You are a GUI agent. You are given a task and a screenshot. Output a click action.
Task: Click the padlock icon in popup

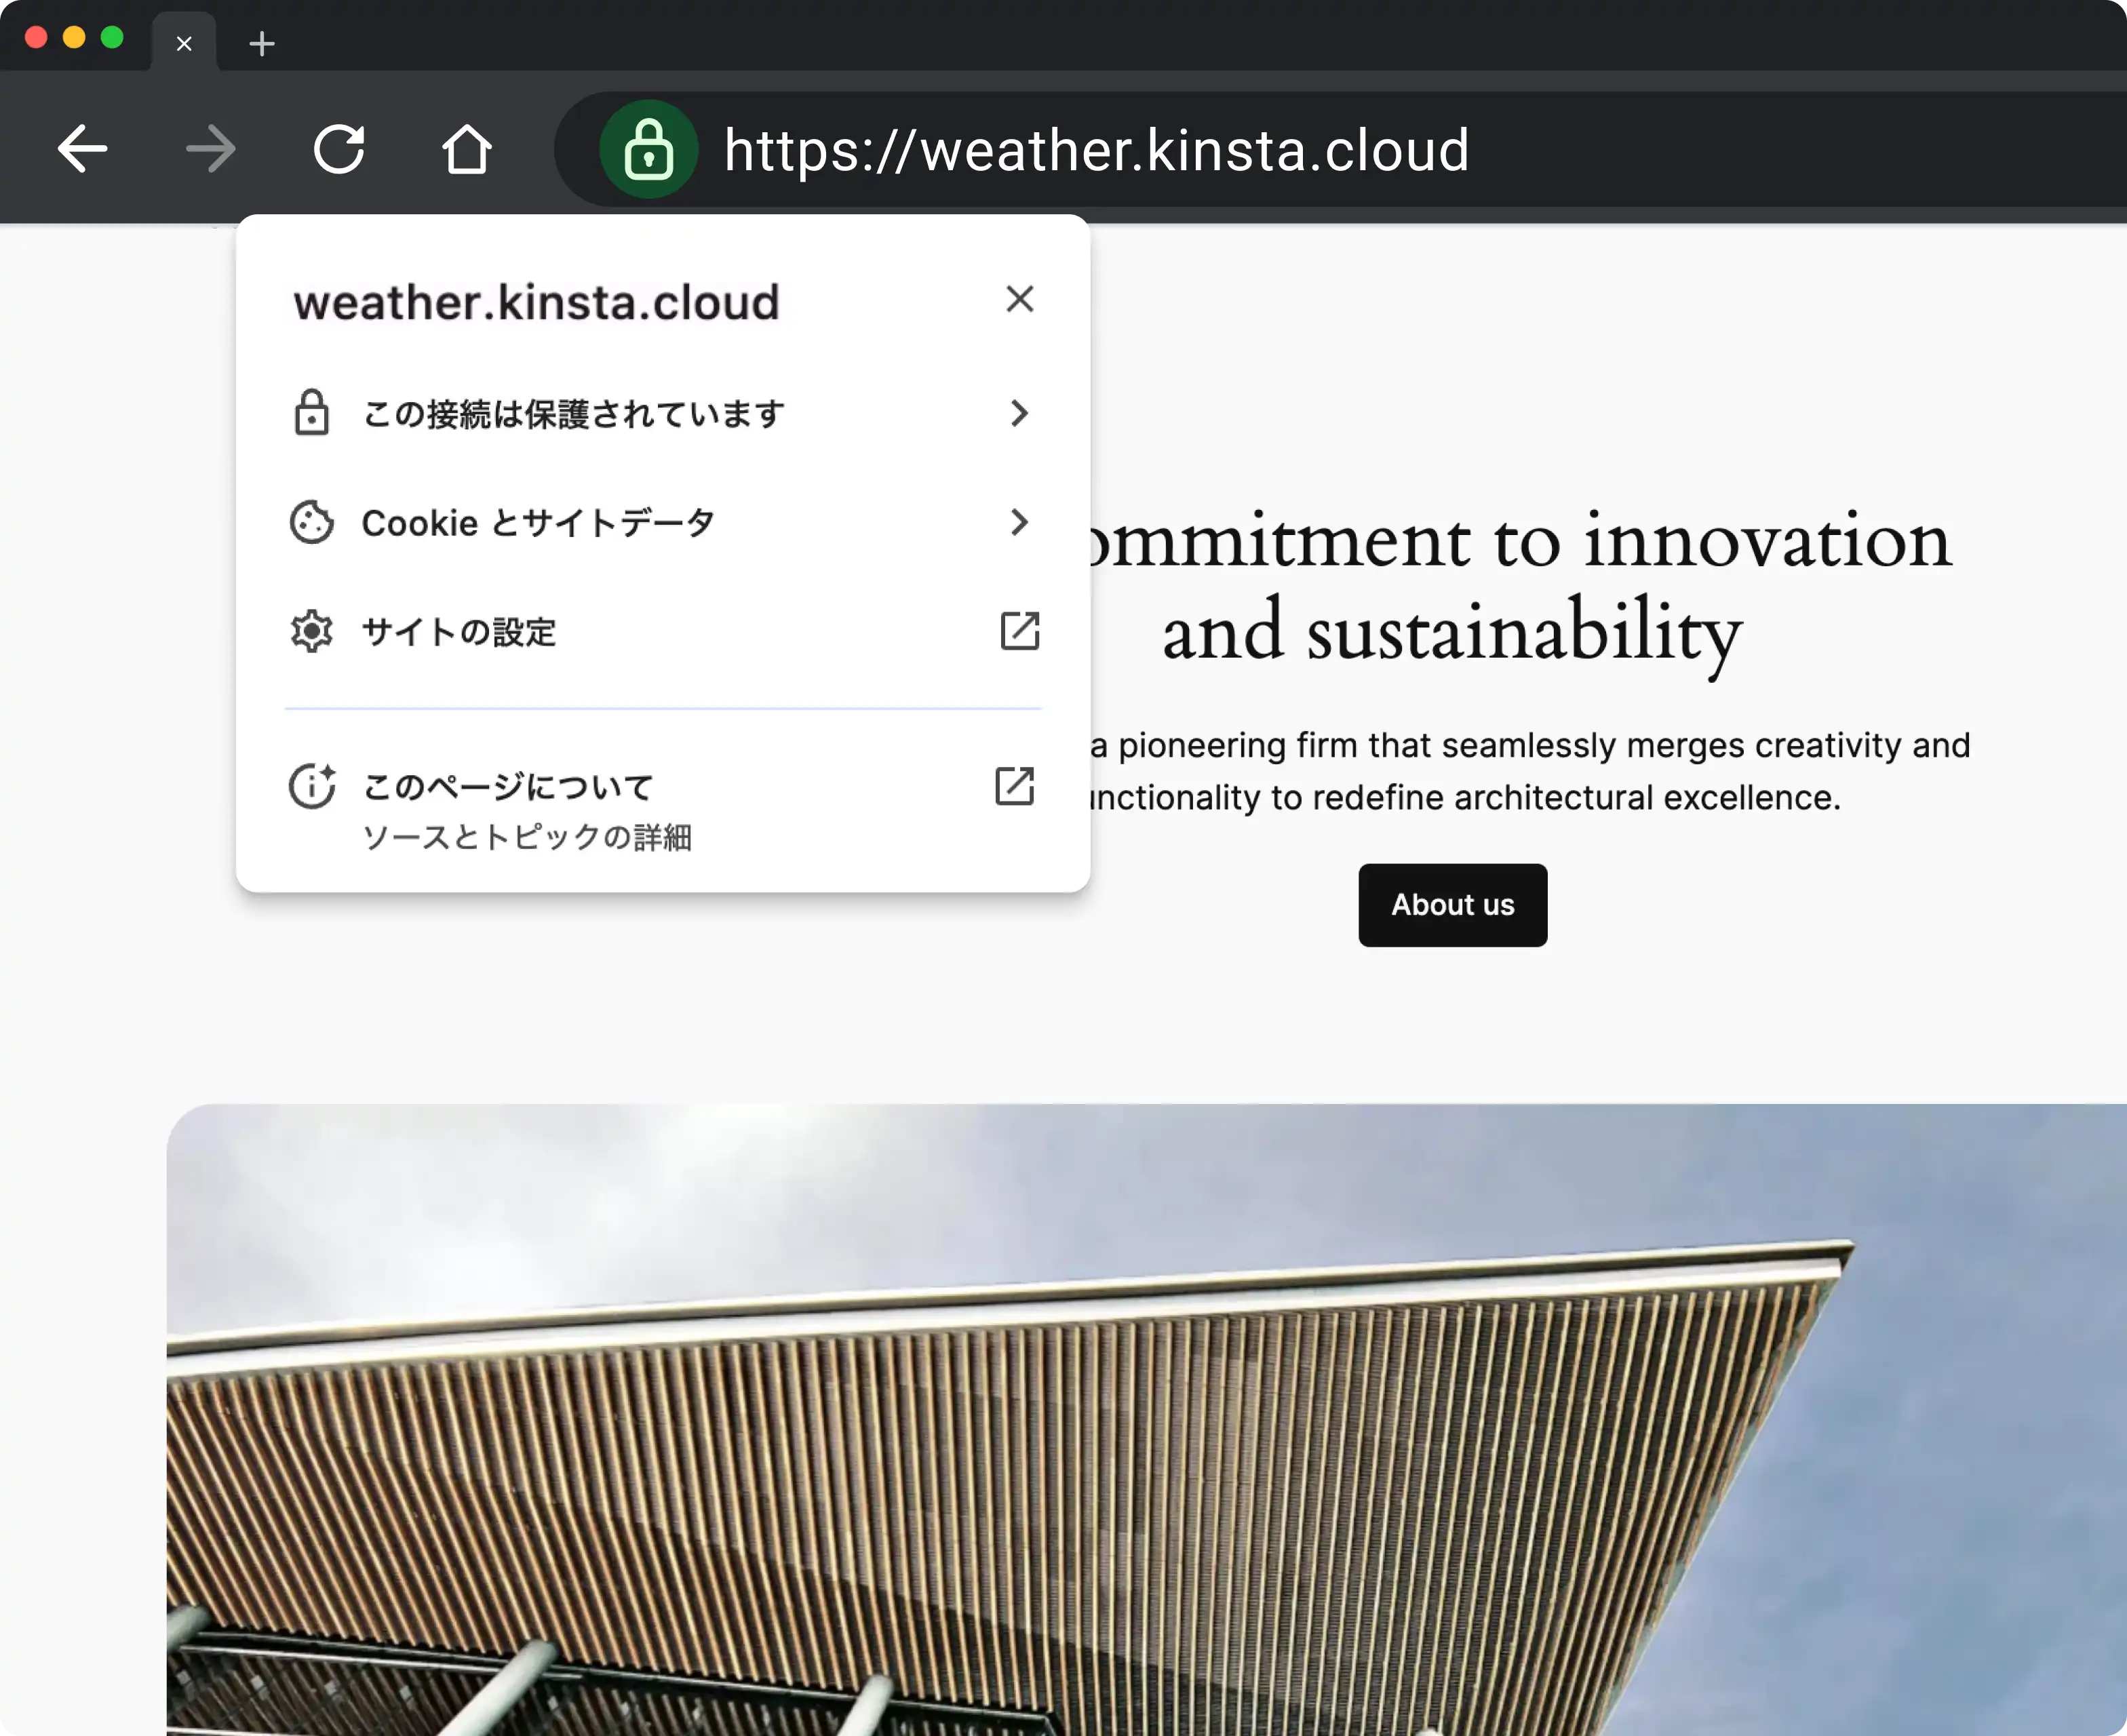pyautogui.click(x=311, y=413)
